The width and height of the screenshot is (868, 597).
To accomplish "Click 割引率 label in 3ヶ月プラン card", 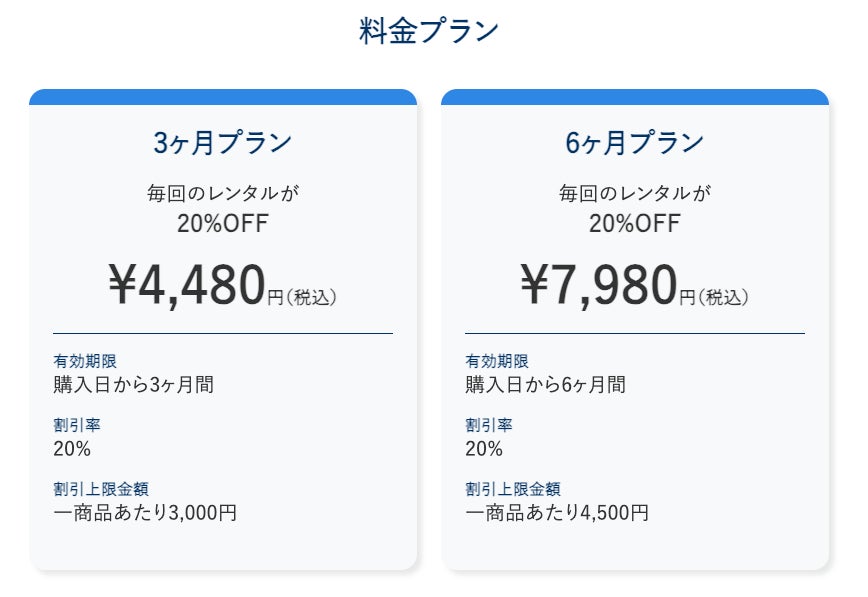I will point(77,425).
